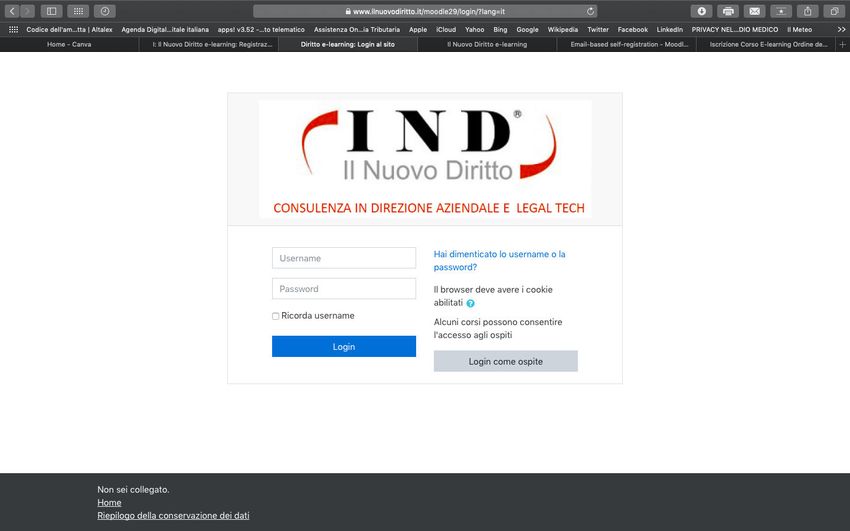The width and height of the screenshot is (850, 531).
Task: Open Riepilogo della conservazione dei dati link
Action: click(173, 515)
